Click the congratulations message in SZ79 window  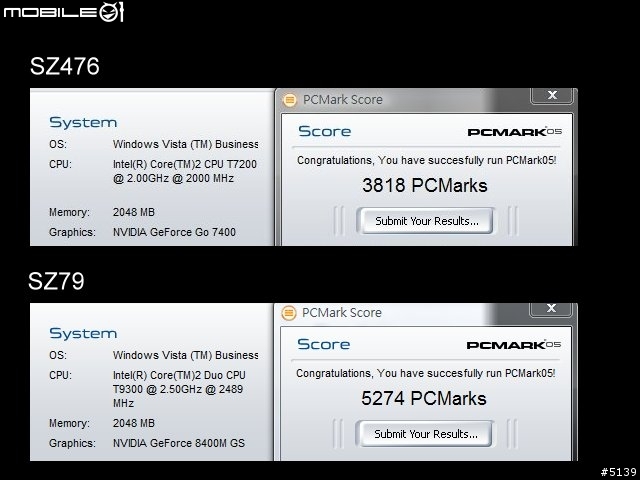click(426, 373)
